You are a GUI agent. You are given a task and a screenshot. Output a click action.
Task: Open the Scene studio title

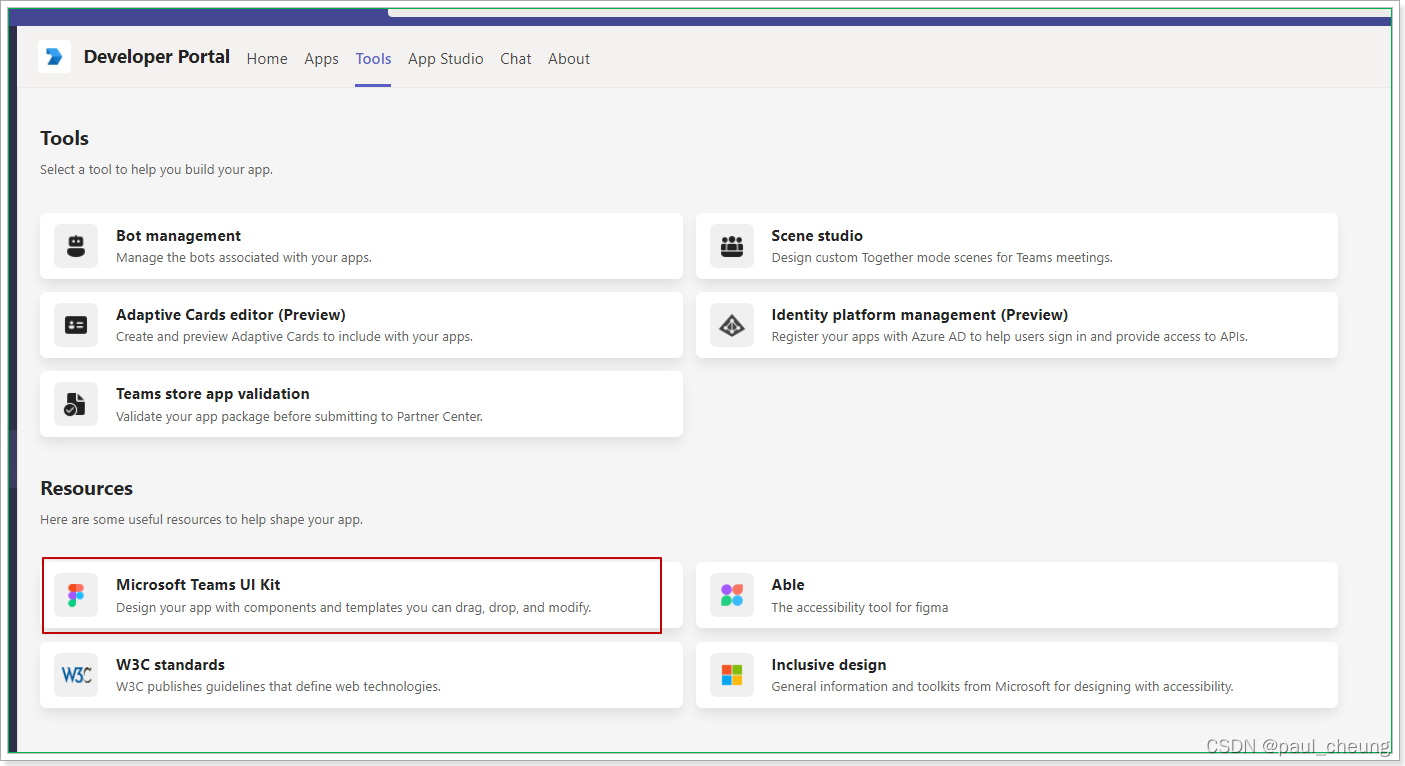point(817,236)
